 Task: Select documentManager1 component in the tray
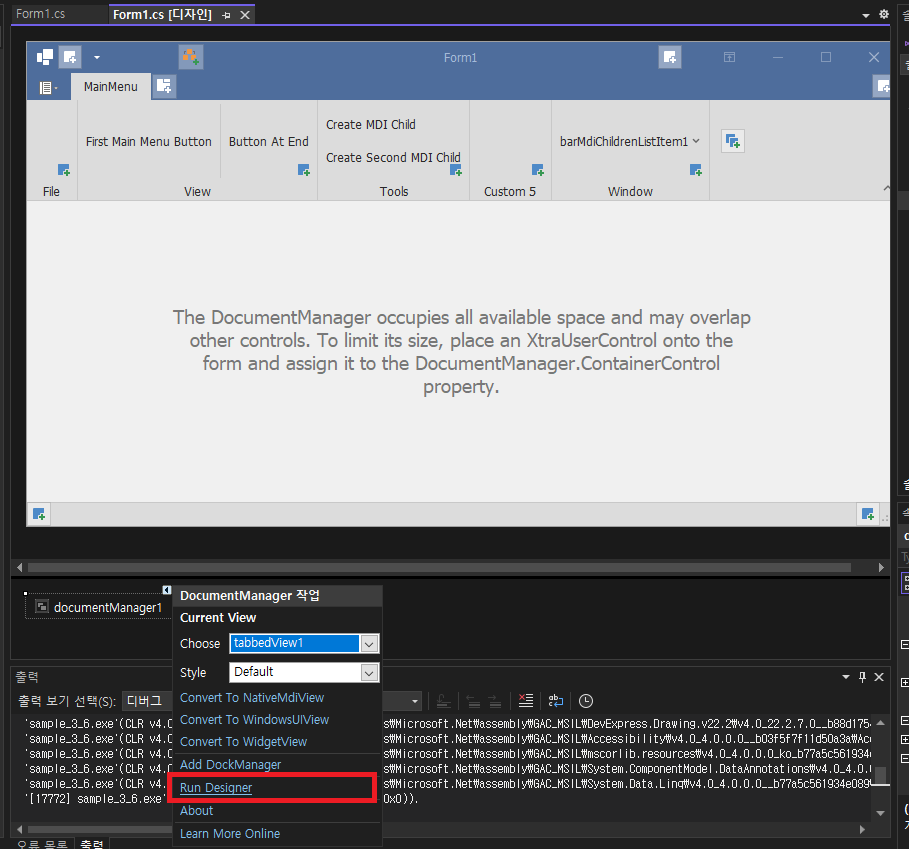click(99, 607)
